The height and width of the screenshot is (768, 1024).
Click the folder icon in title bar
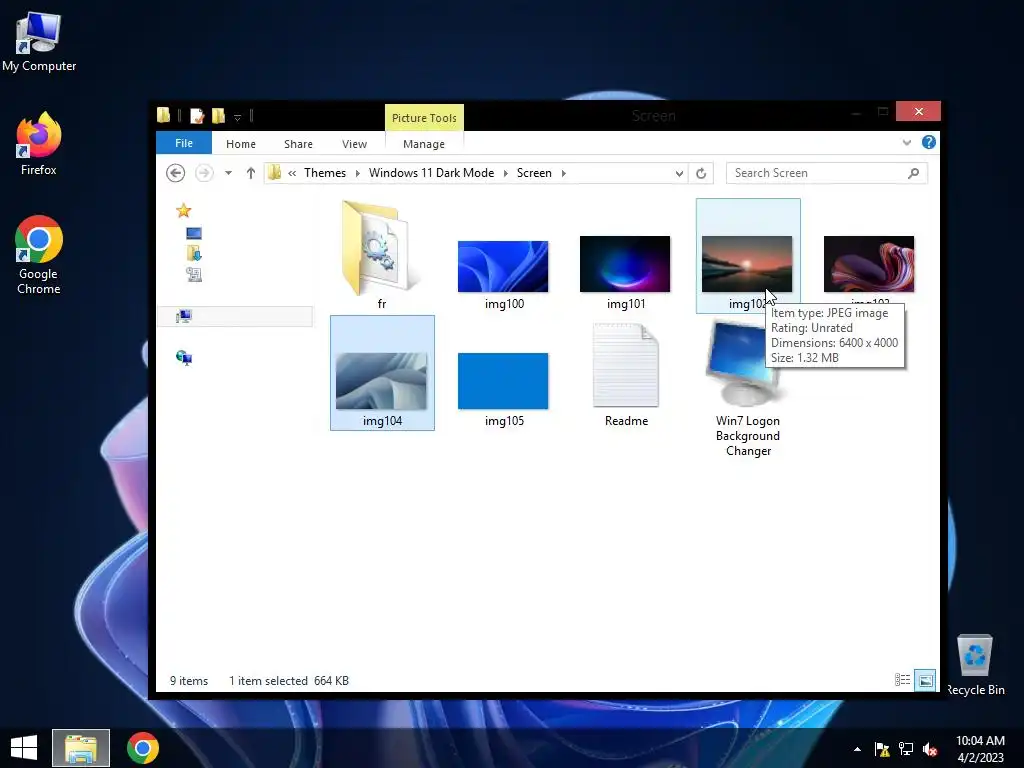pos(163,116)
